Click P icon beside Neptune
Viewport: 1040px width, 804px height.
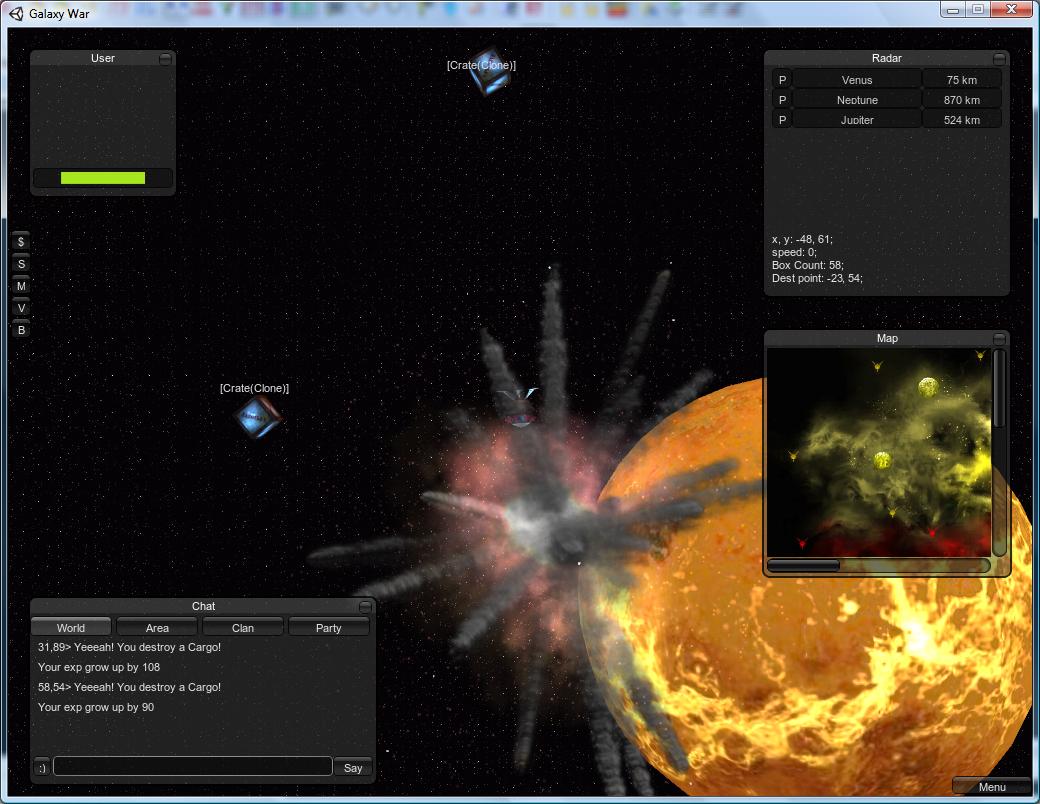coord(782,100)
